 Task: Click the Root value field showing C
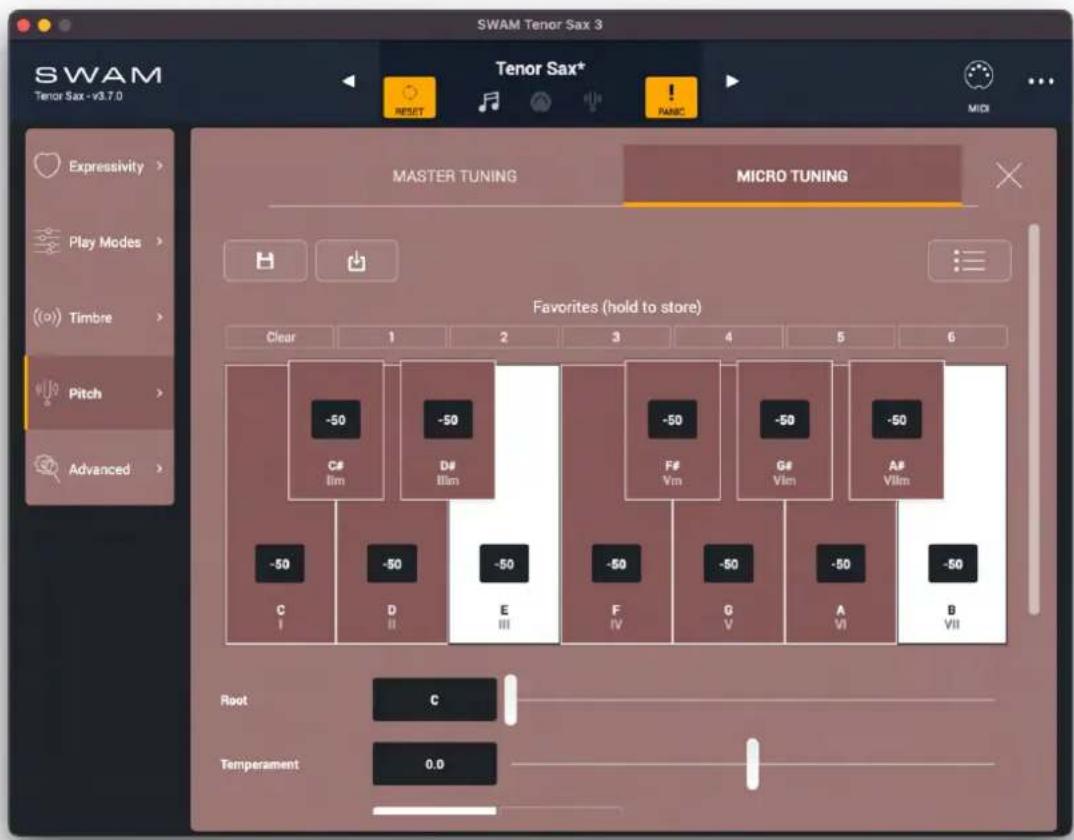coord(434,700)
